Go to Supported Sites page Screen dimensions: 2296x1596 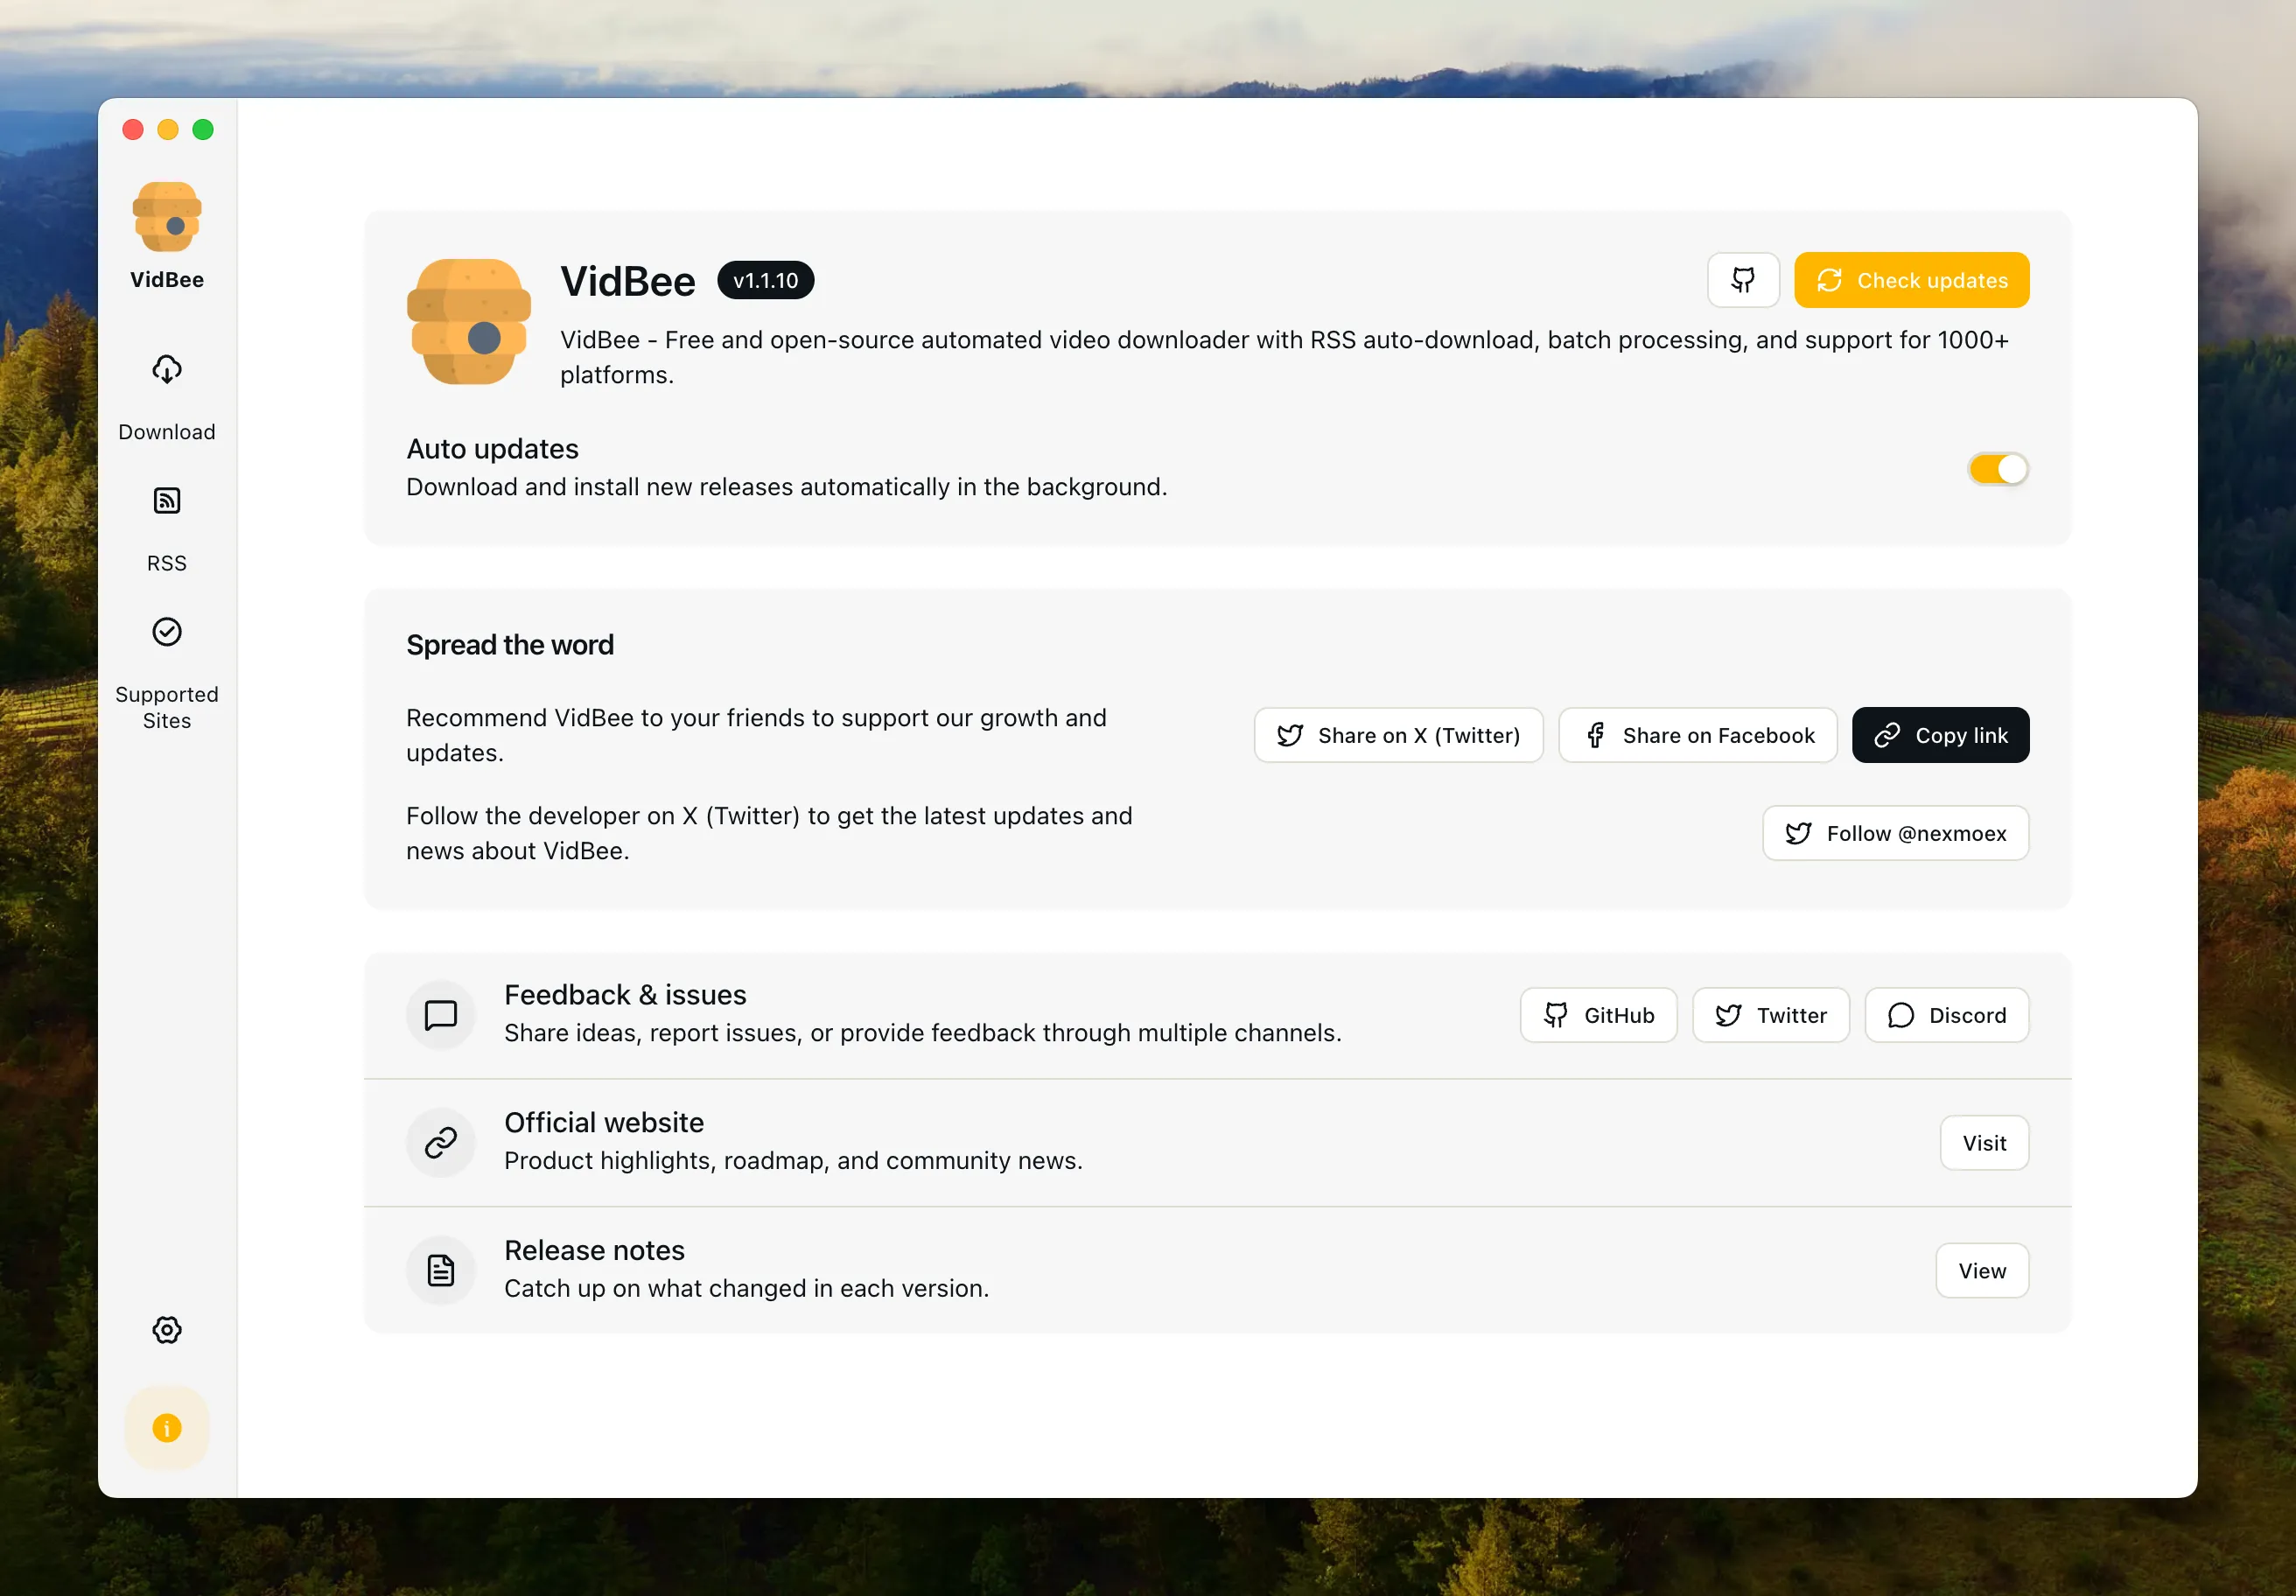pyautogui.click(x=167, y=671)
